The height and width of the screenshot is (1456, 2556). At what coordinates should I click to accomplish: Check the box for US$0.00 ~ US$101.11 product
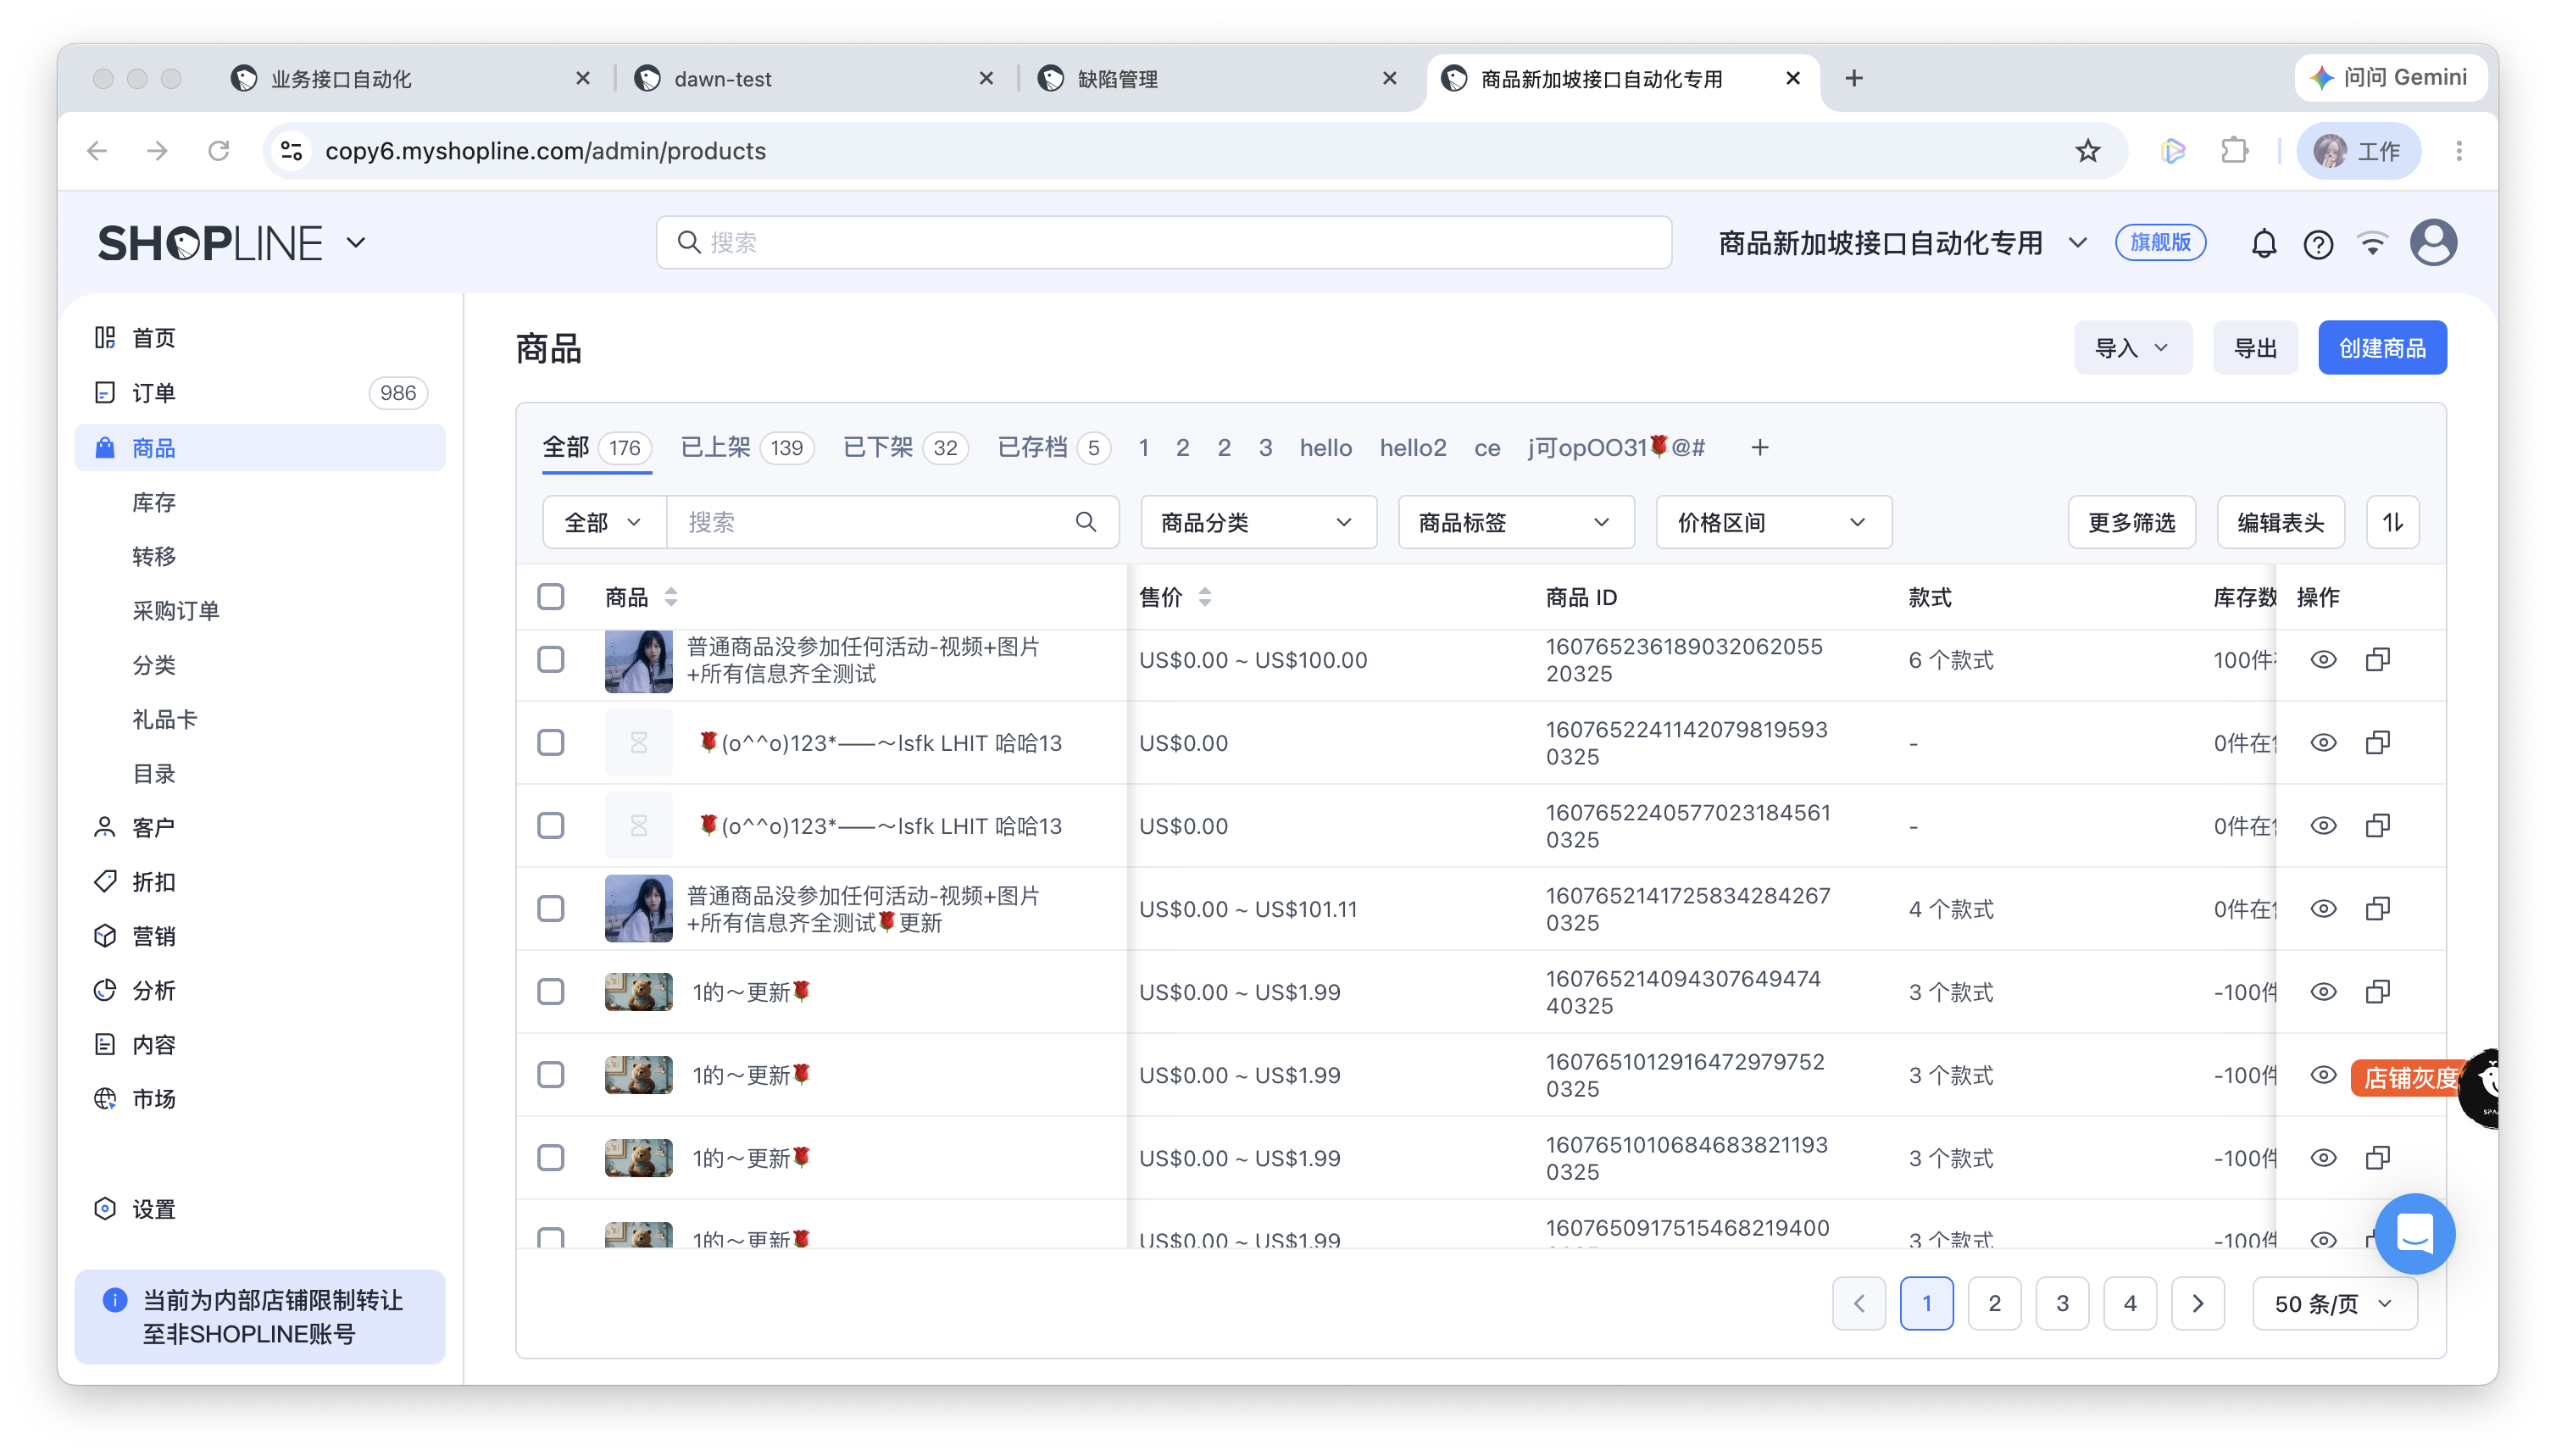point(551,908)
